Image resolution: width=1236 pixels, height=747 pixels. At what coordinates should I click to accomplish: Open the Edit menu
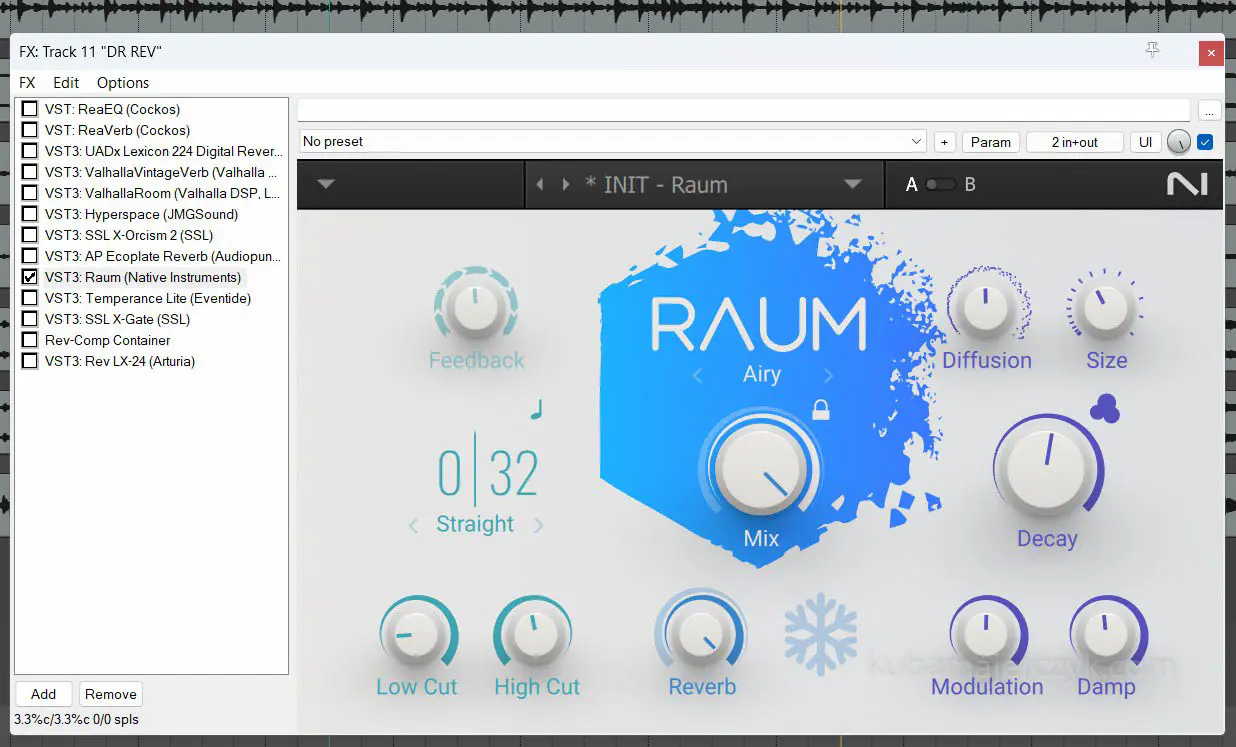pos(66,83)
